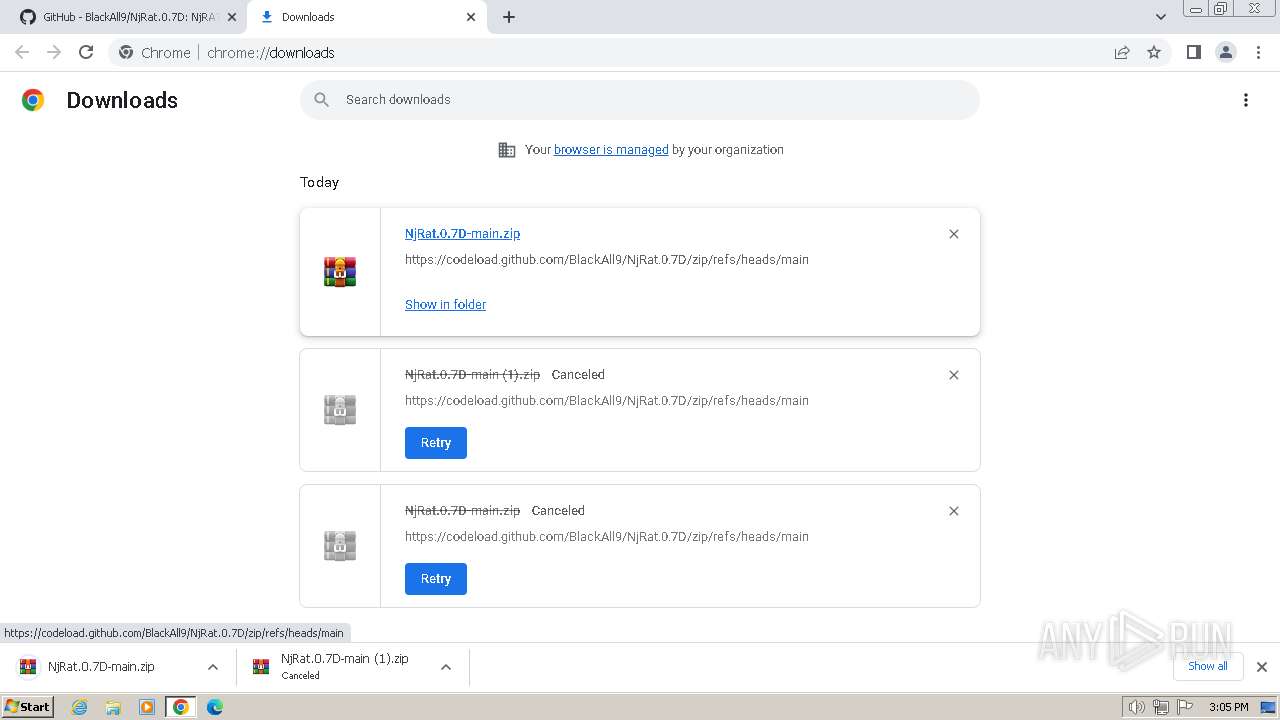Remove the last canceled NjRat.0.7D-main.zip entry

pos(954,511)
